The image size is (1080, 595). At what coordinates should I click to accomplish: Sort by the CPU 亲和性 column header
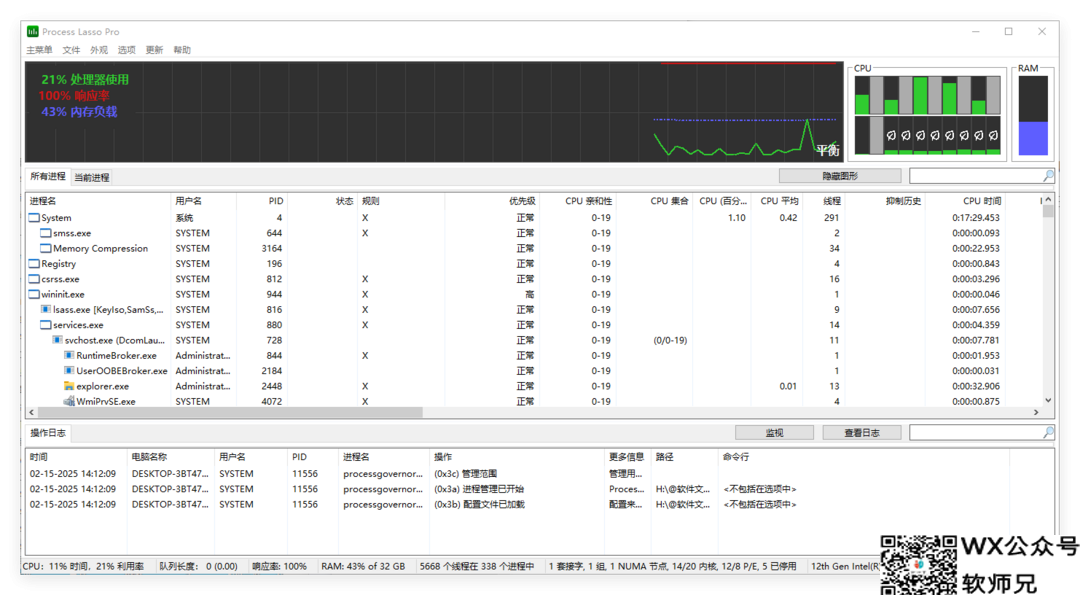click(x=577, y=201)
